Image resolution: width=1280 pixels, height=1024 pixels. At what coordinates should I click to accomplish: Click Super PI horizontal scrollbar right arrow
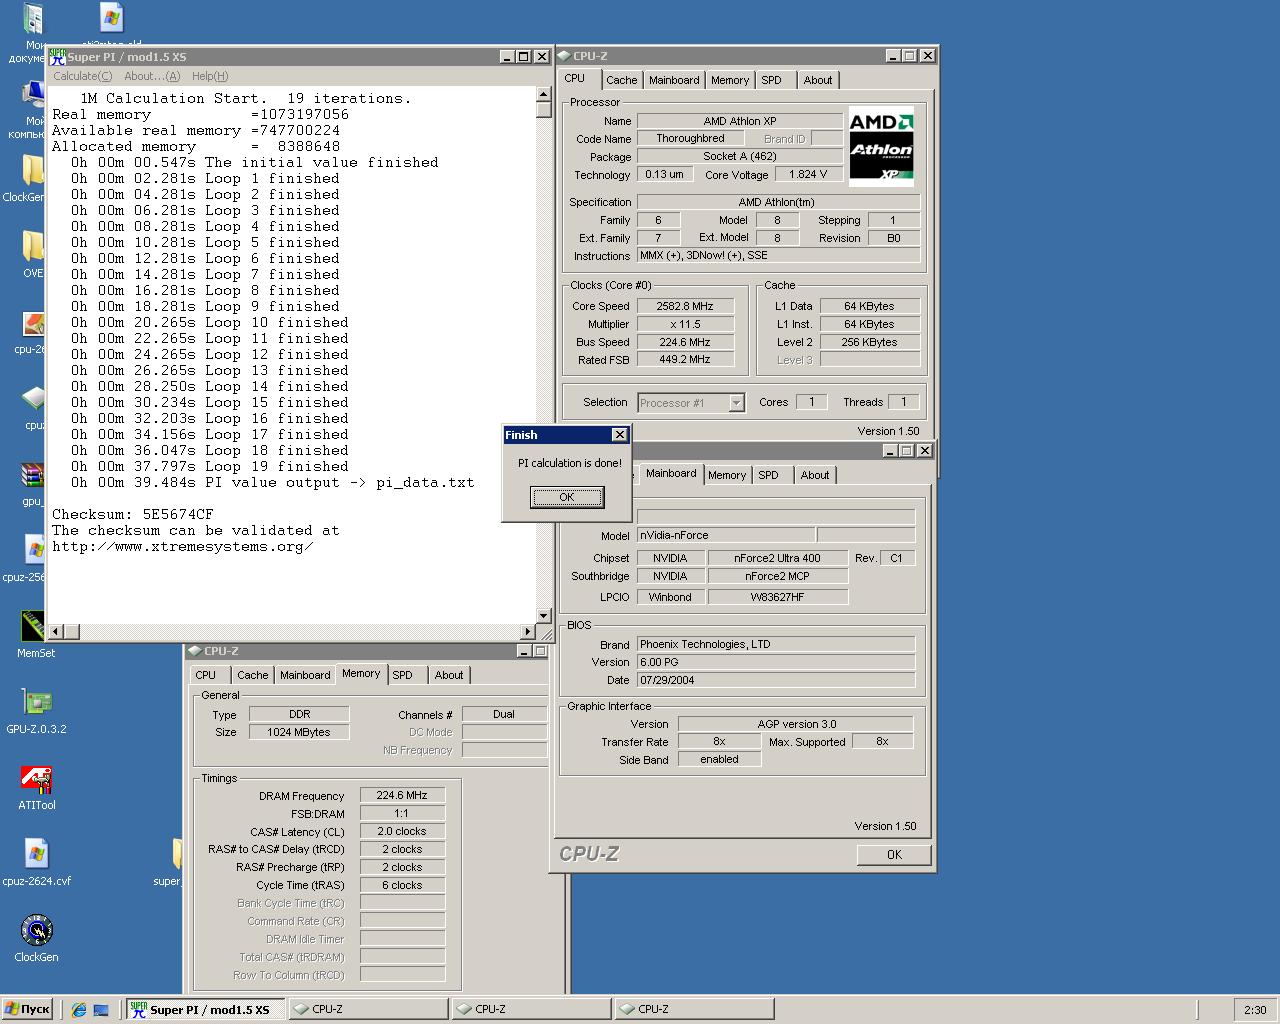[x=528, y=631]
